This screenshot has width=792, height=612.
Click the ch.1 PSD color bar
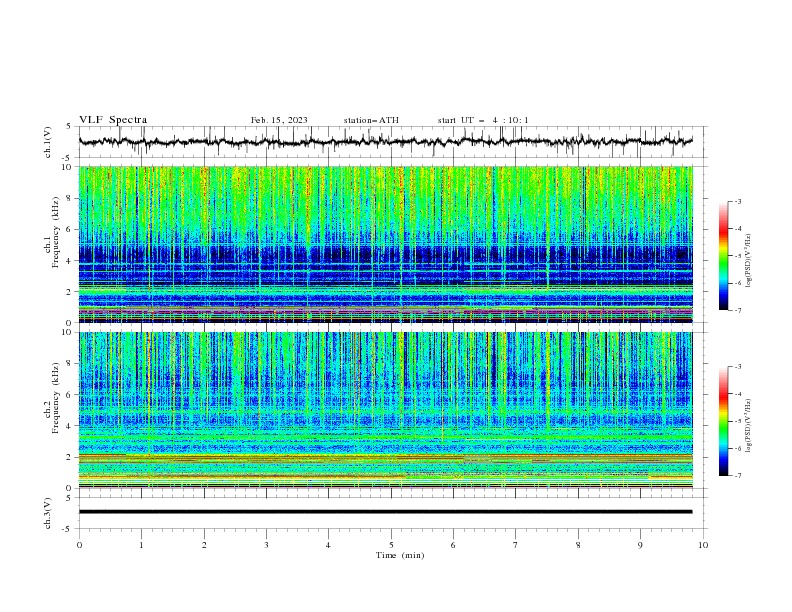723,256
